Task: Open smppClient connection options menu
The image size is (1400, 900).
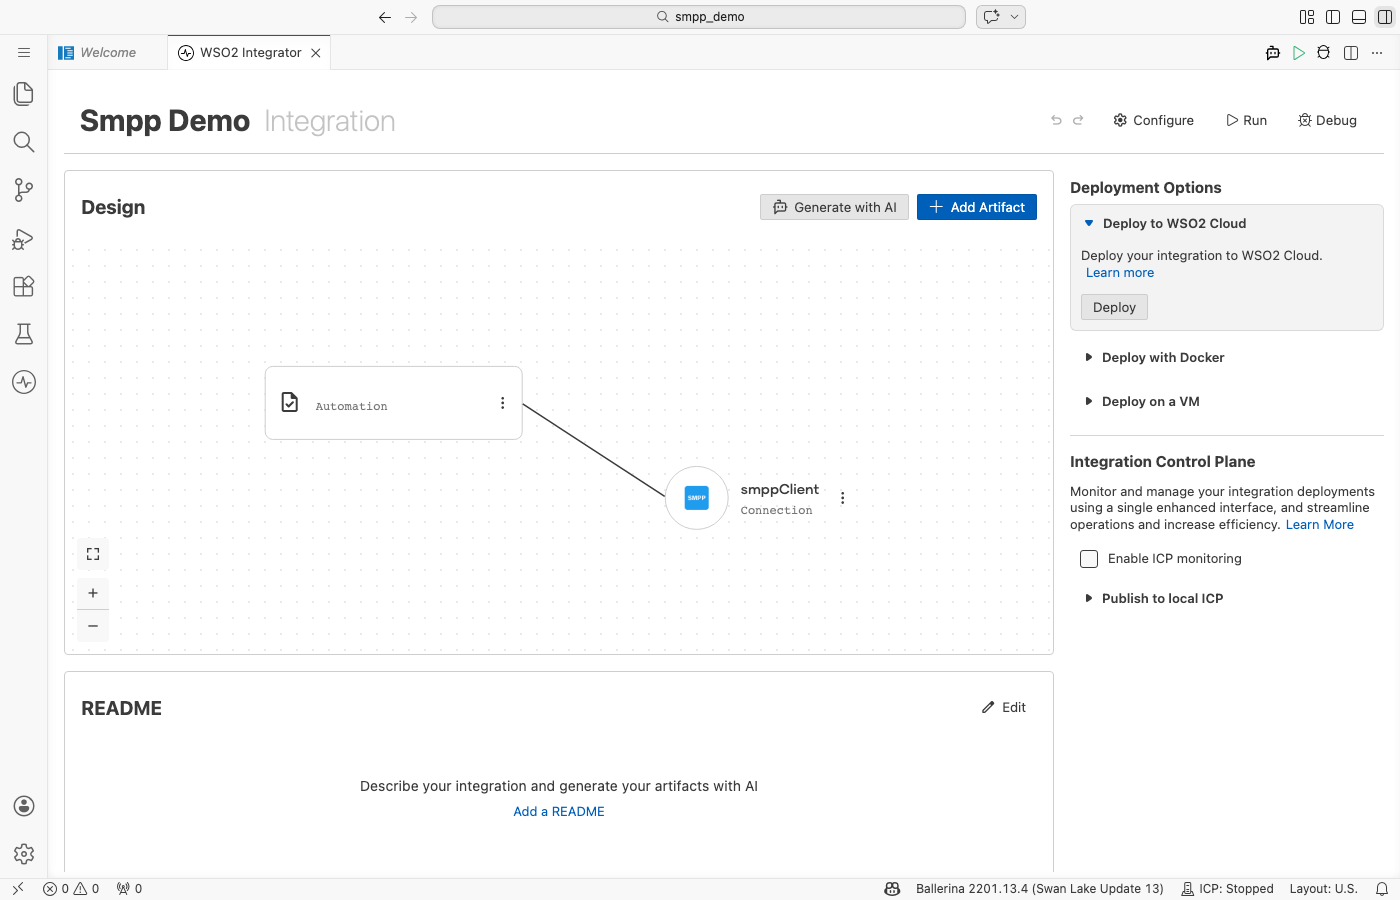Action: (x=843, y=498)
